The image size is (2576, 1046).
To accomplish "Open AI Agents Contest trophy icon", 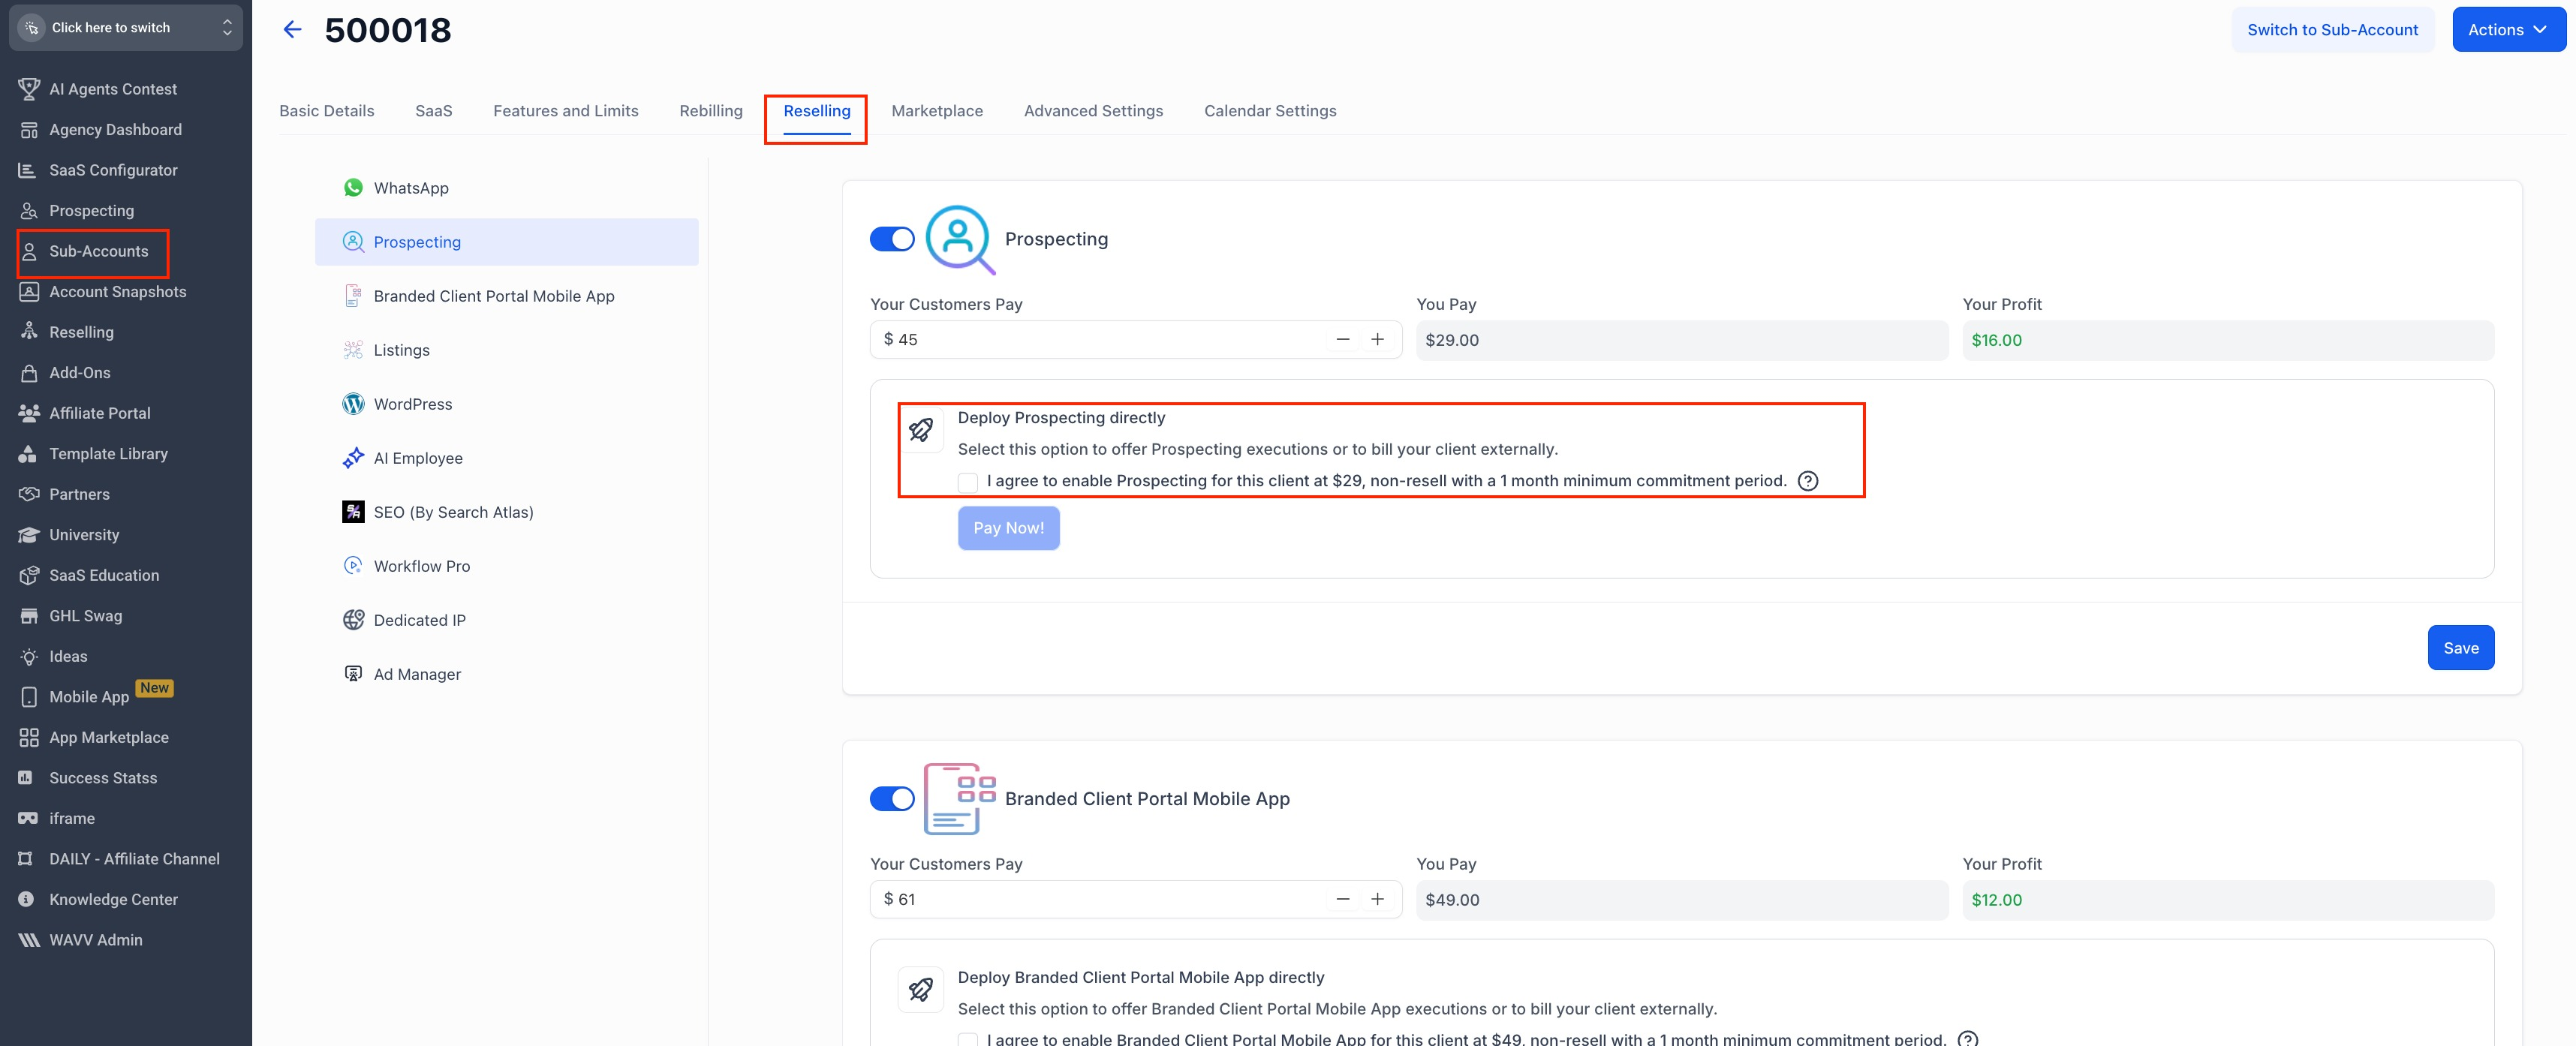I will point(29,89).
